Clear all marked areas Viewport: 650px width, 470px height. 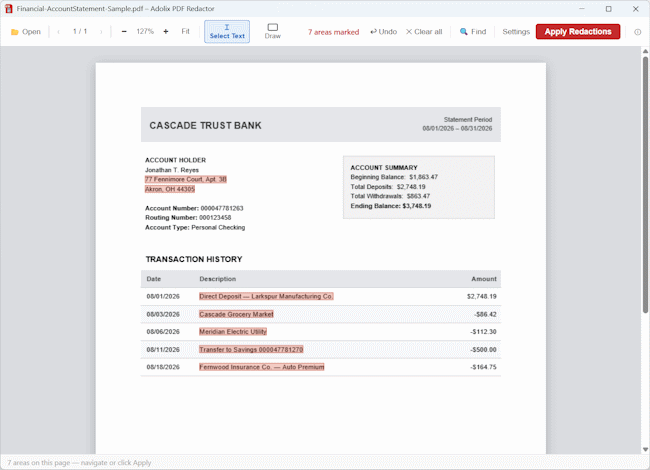pos(424,31)
